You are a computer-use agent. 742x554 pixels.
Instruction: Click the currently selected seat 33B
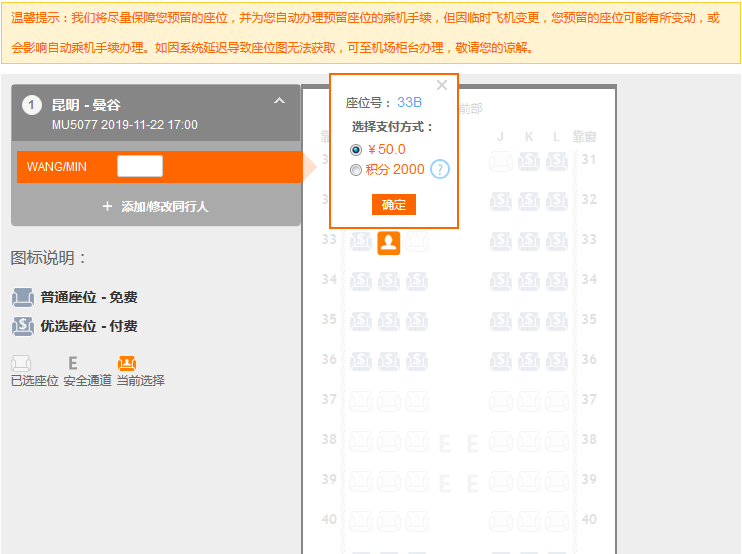(x=389, y=242)
